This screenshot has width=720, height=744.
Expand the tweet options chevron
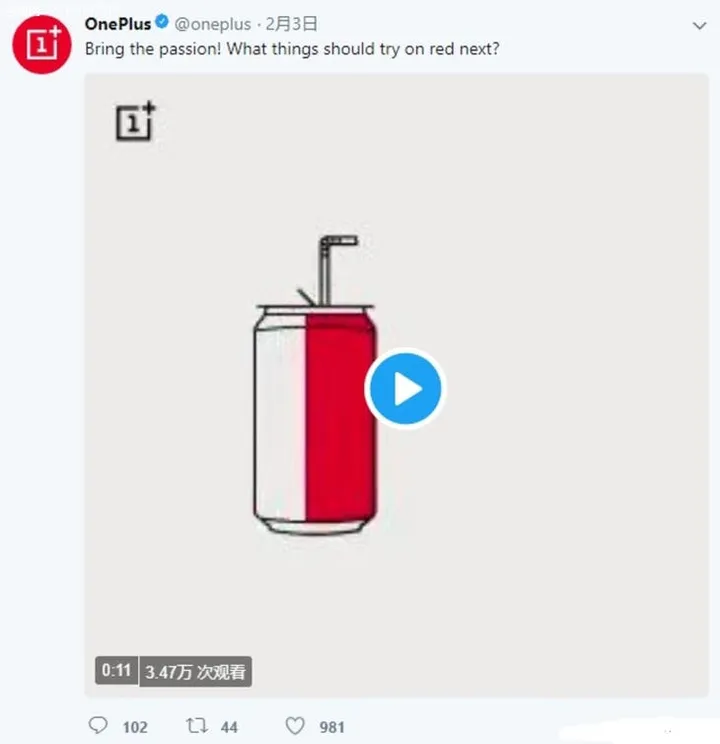point(699,26)
